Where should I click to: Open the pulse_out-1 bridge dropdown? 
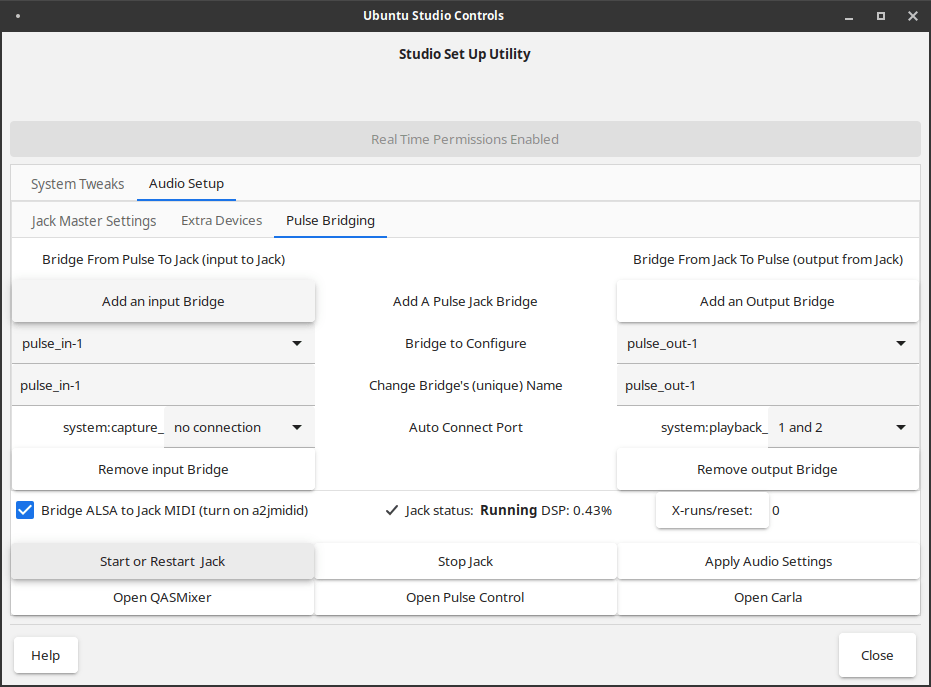point(767,343)
